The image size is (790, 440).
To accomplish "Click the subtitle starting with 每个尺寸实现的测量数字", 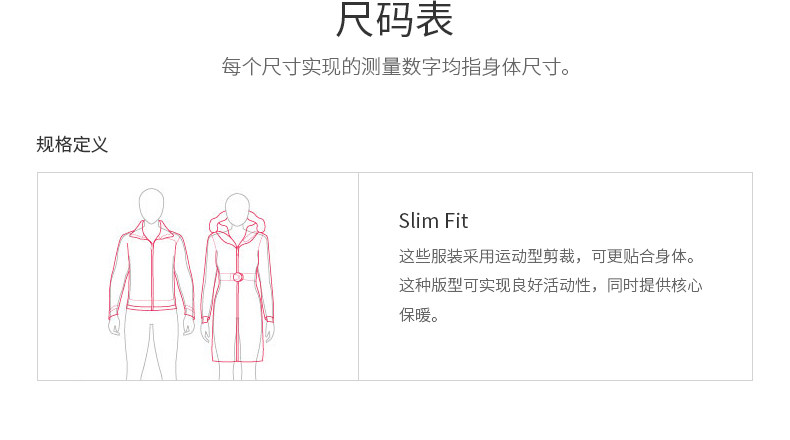I will click(396, 67).
